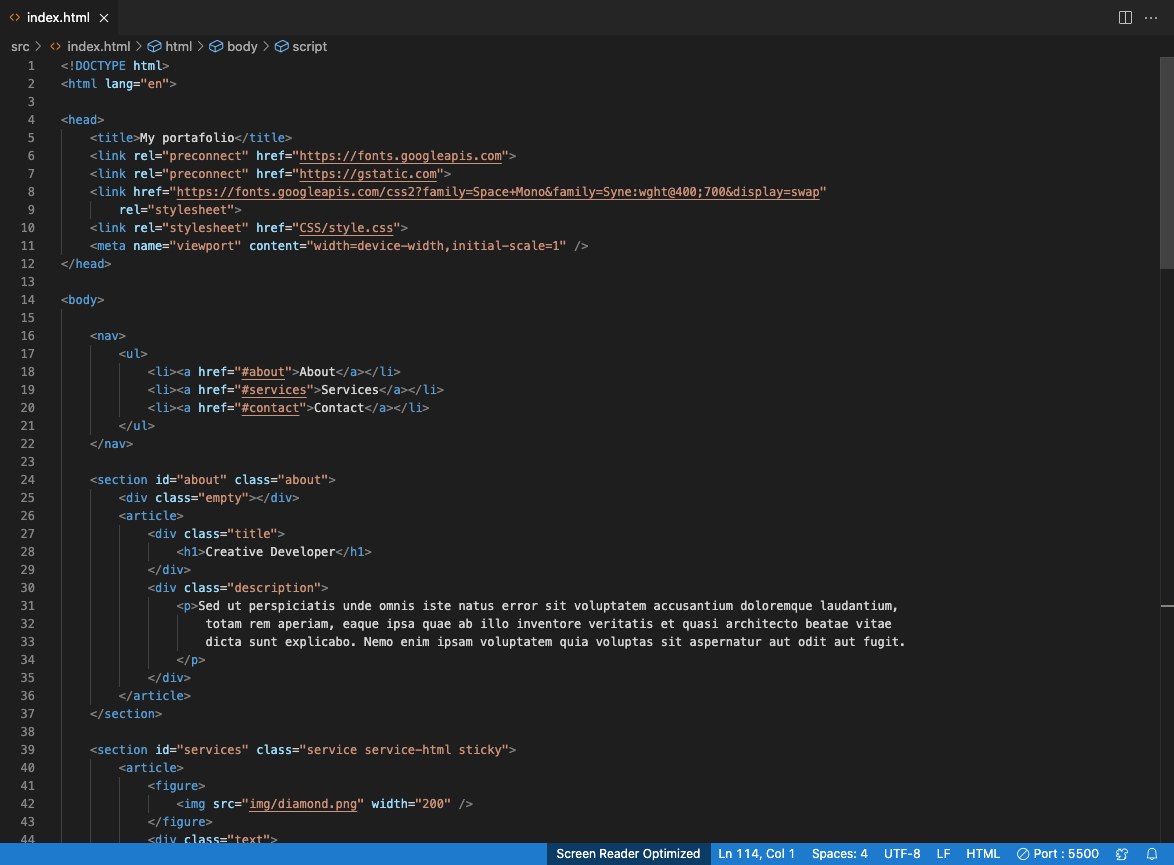Open the Spaces: 4 indentation selector

[x=839, y=854]
